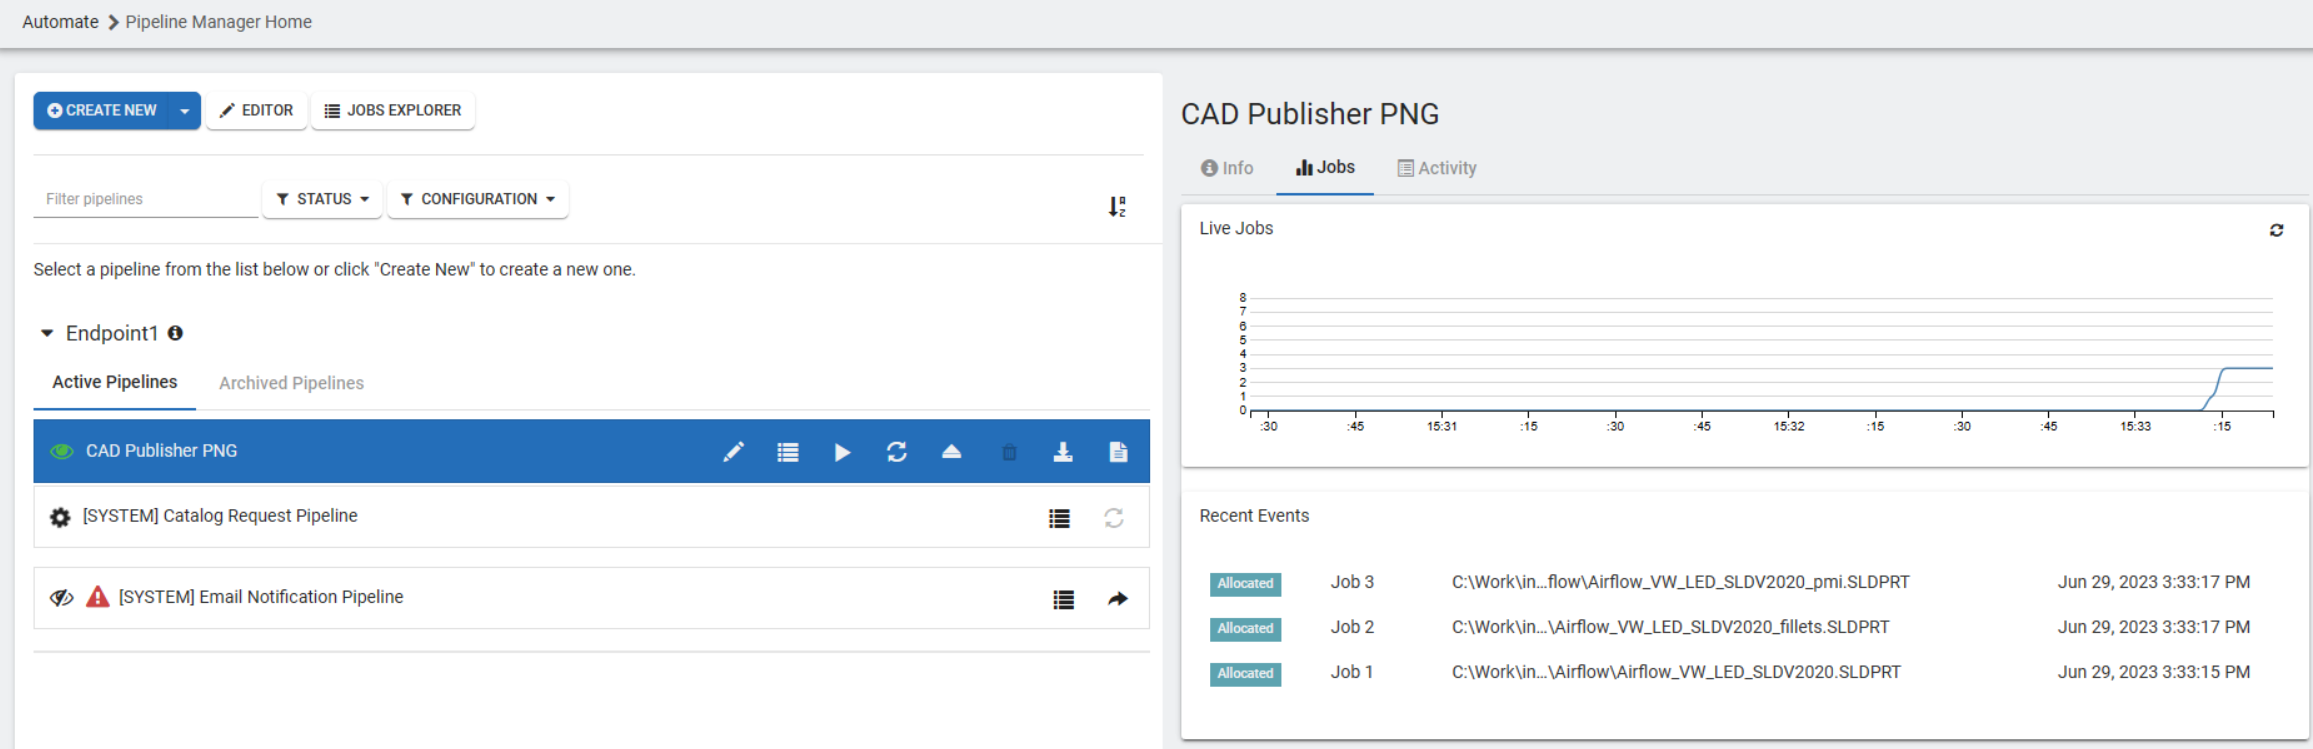Open the Activity tab
The height and width of the screenshot is (749, 2313).
1437,168
